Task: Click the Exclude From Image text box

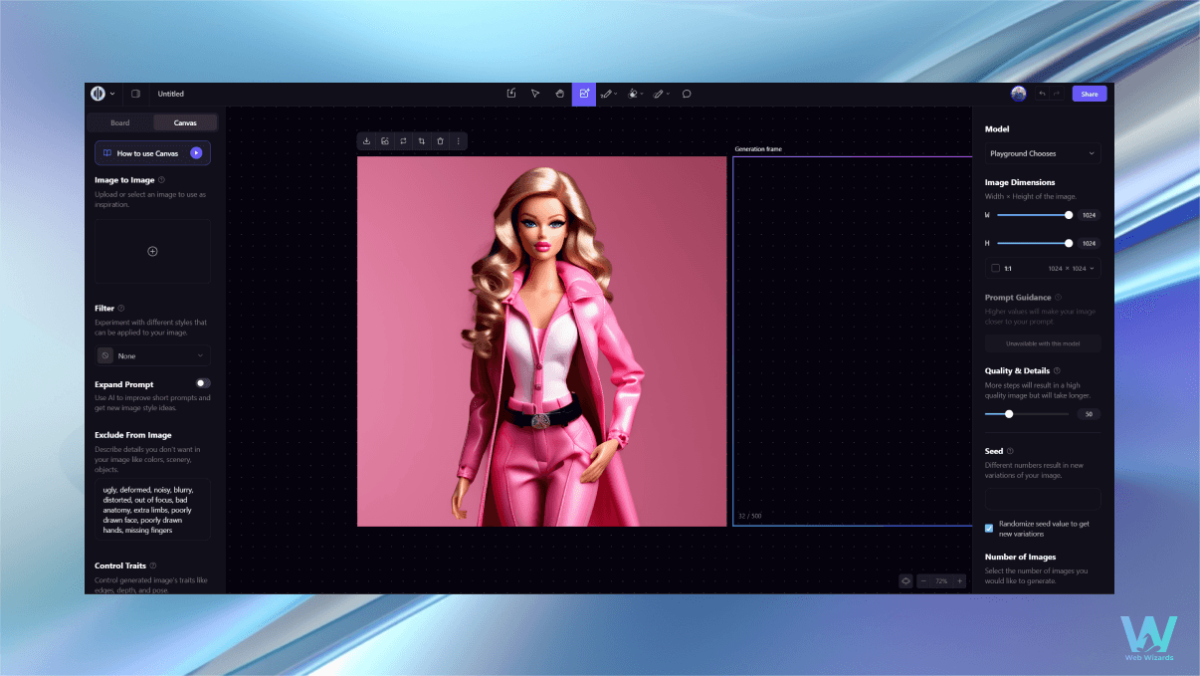Action: click(x=153, y=509)
